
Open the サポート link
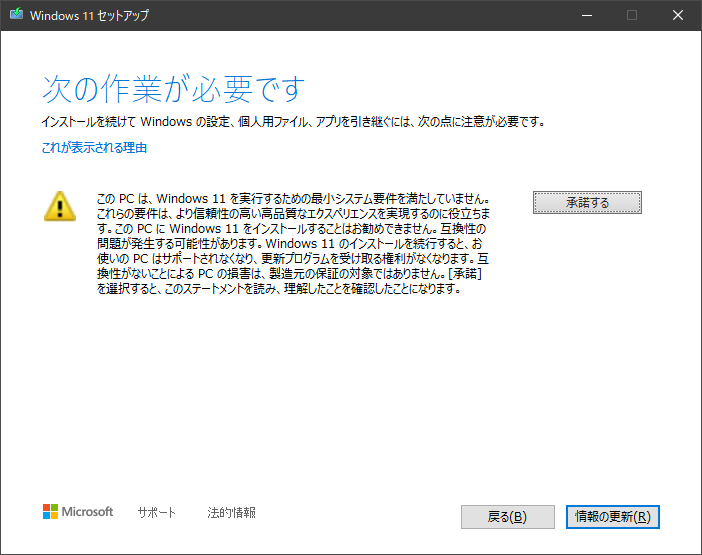pos(157,512)
